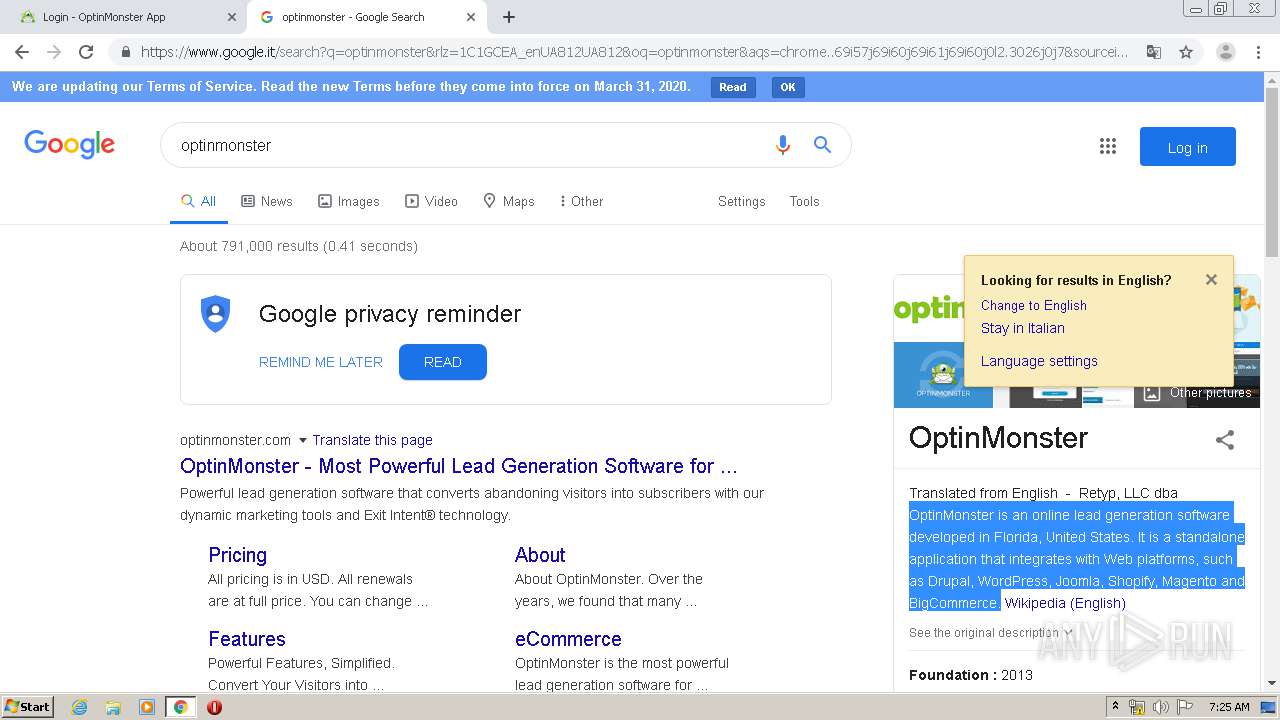Reload the page with refresh icon

point(86,52)
